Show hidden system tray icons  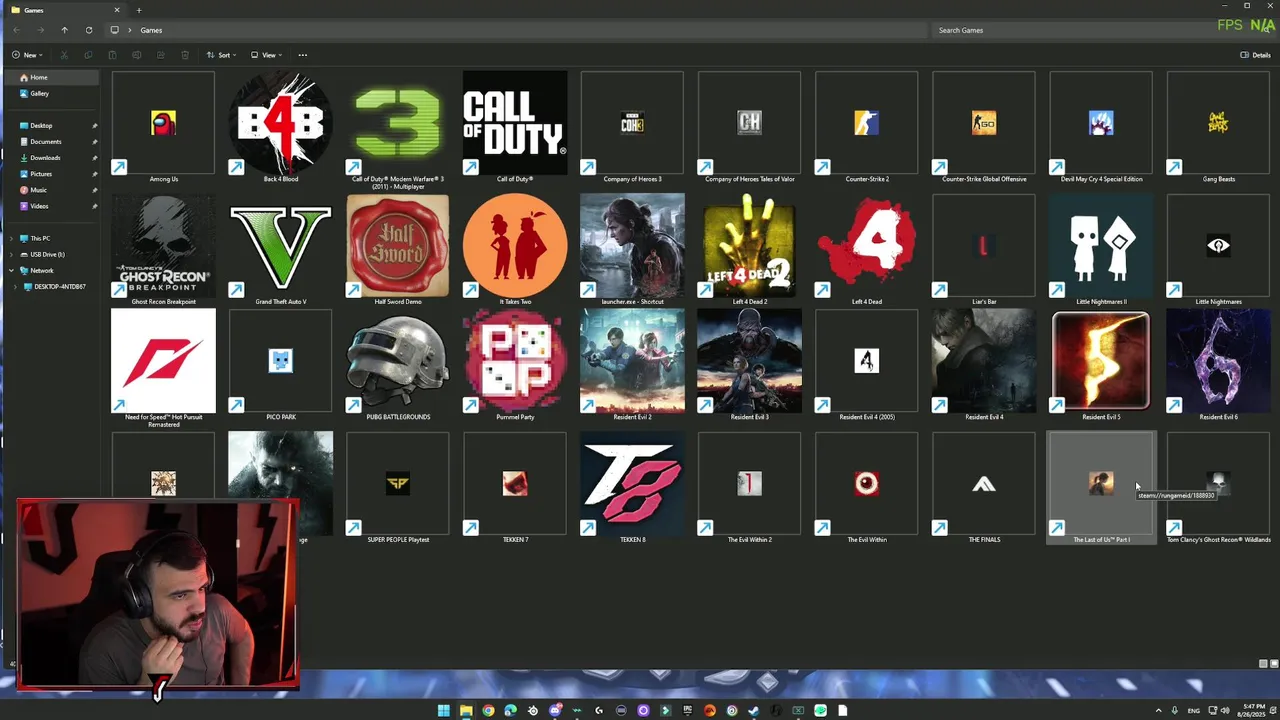(1159, 710)
